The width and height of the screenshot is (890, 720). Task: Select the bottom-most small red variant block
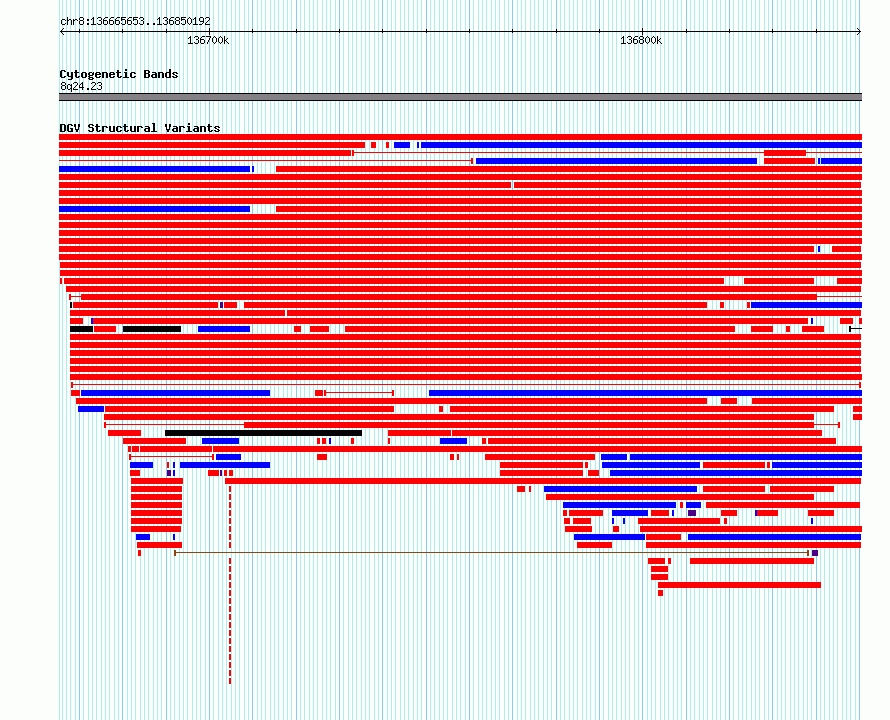(661, 593)
